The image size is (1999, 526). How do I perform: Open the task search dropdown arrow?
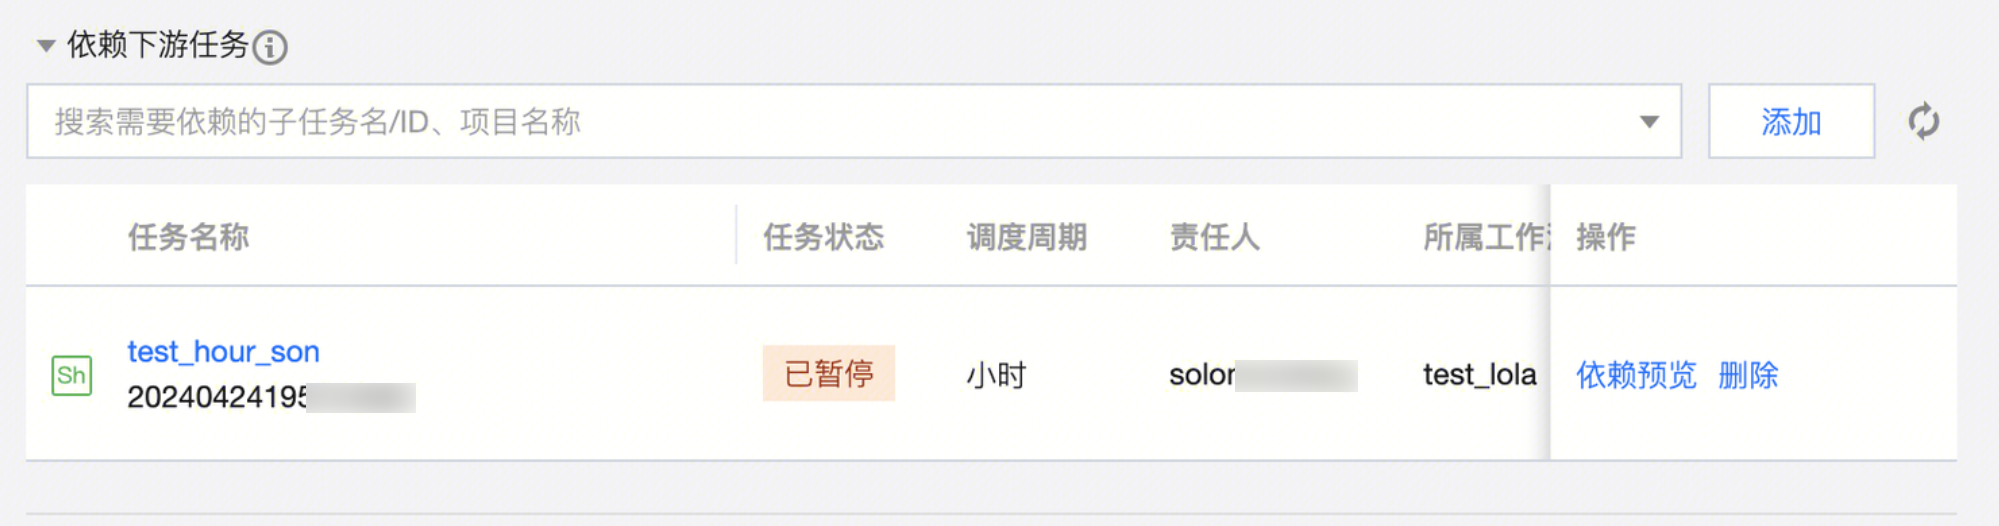(x=1649, y=122)
